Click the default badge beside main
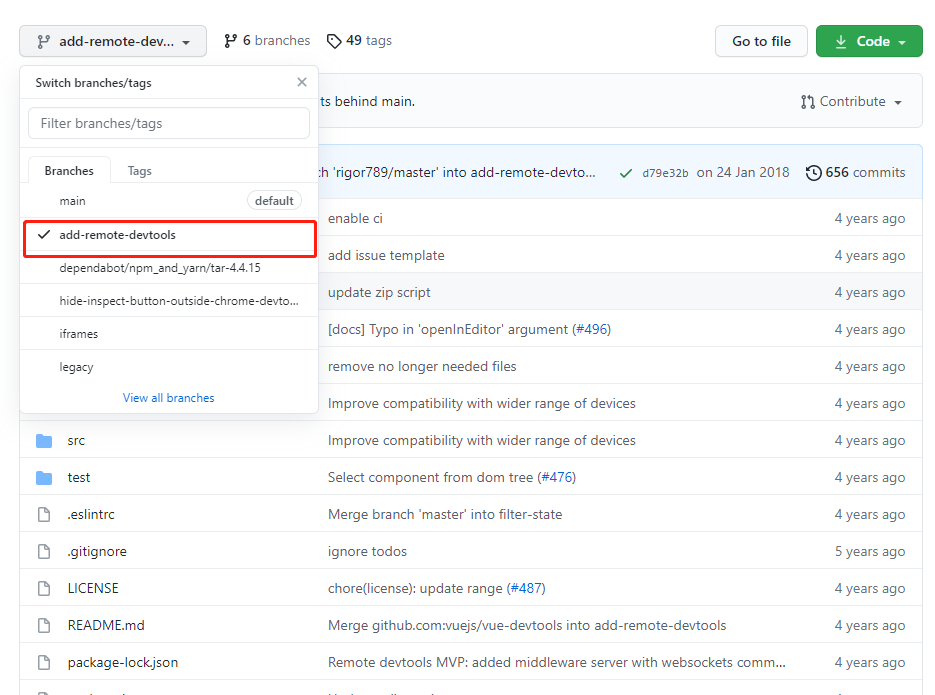Image resolution: width=935 pixels, height=695 pixels. (274, 201)
